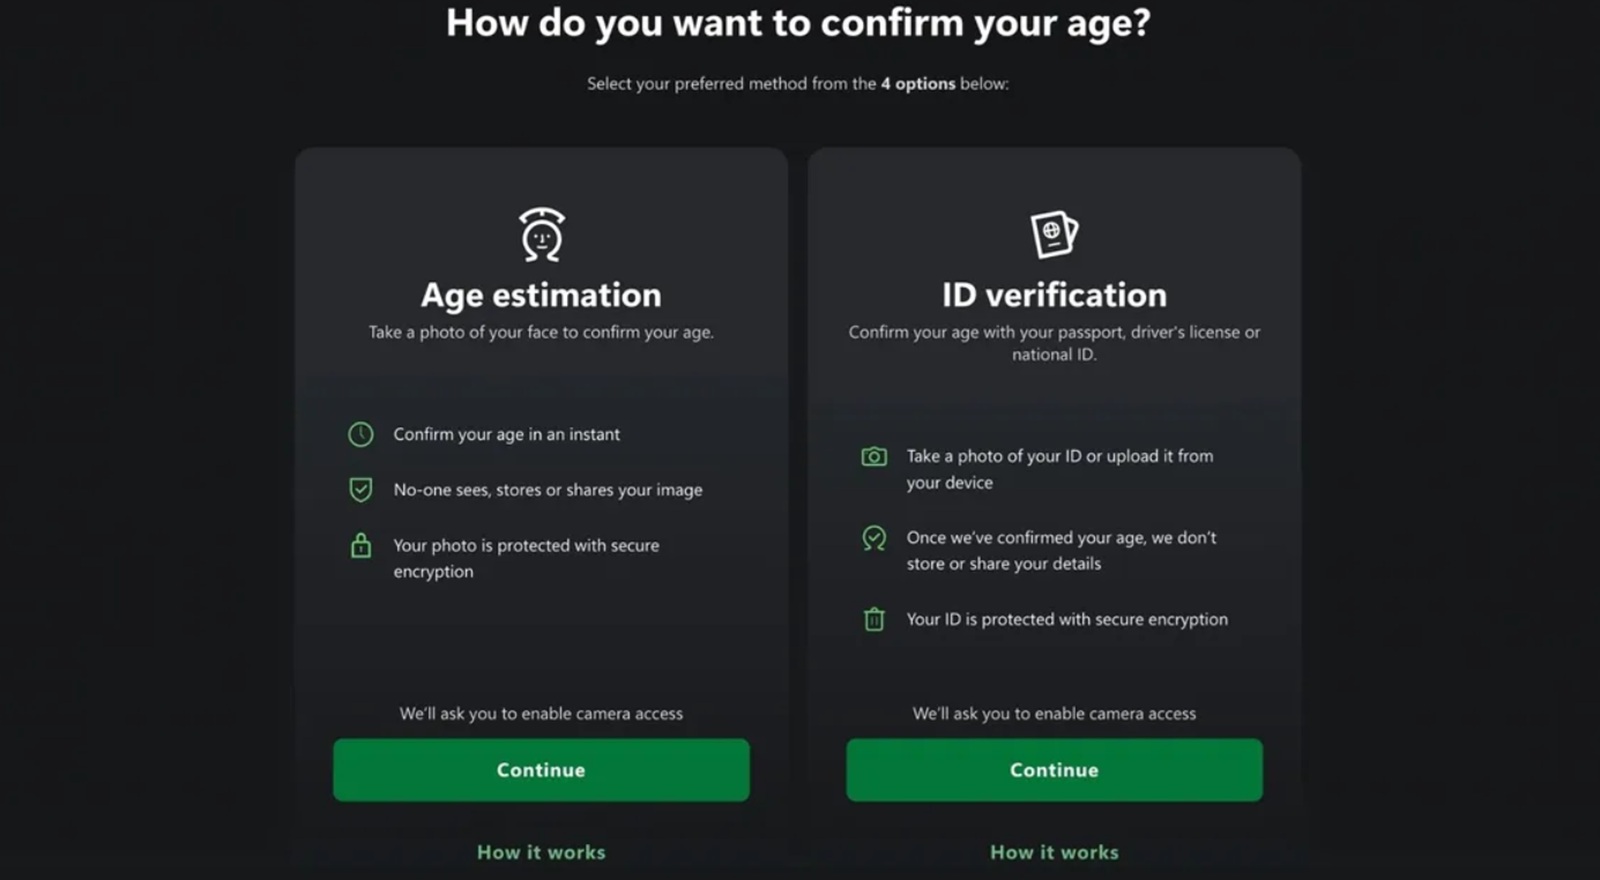Viewport: 1600px width, 880px height.
Task: Click the camera icon for ID photo
Action: tap(874, 457)
